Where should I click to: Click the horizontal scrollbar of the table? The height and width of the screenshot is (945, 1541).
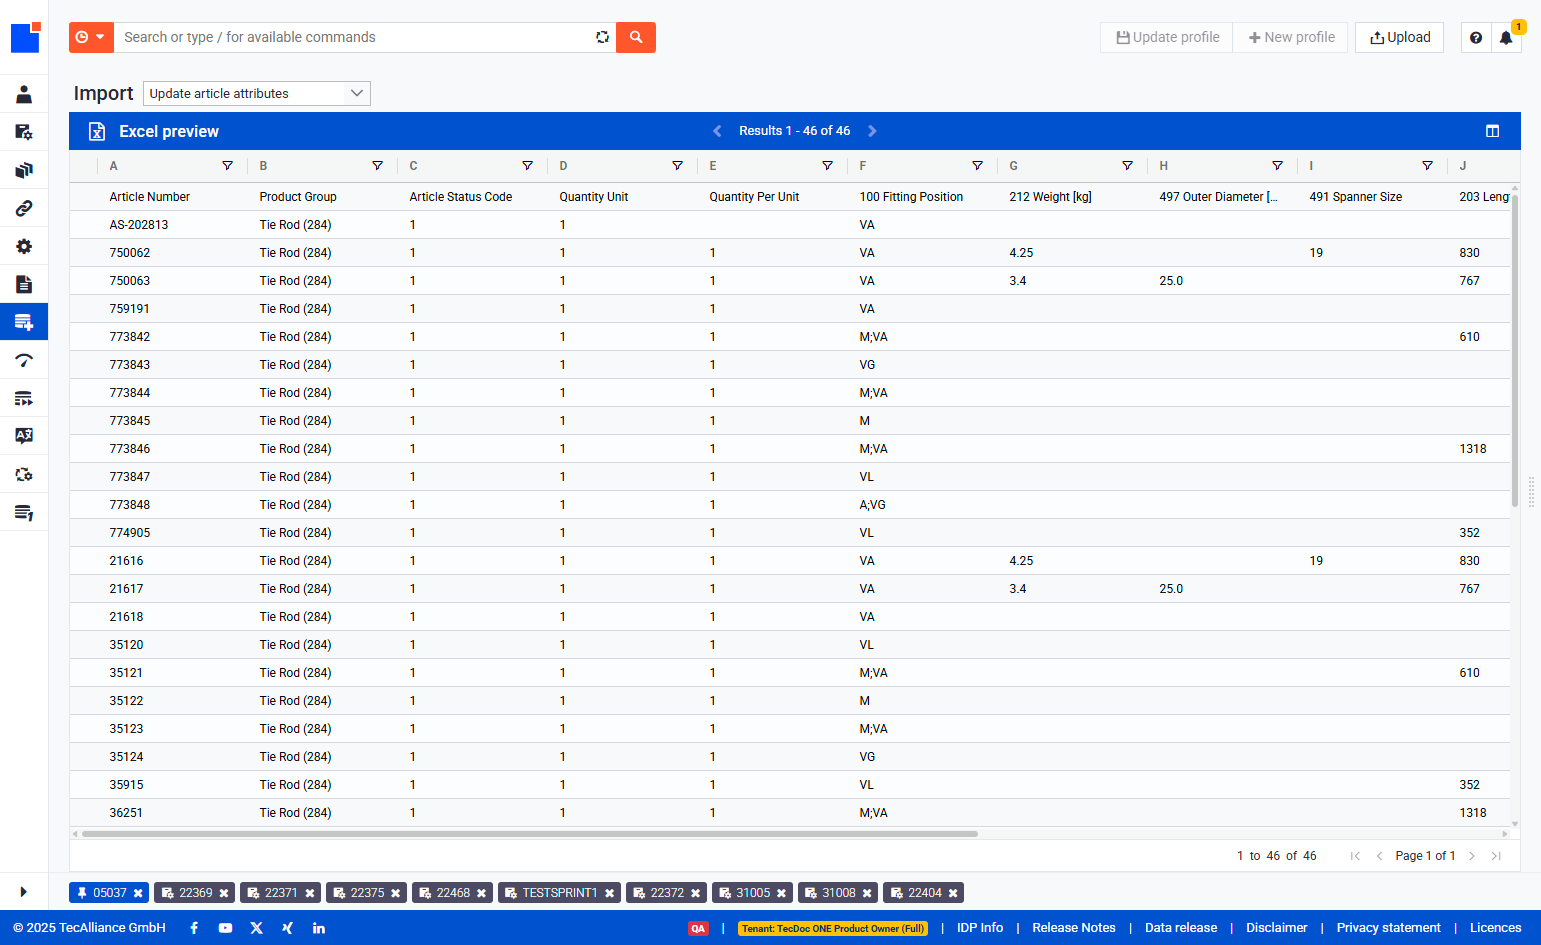pyautogui.click(x=530, y=833)
